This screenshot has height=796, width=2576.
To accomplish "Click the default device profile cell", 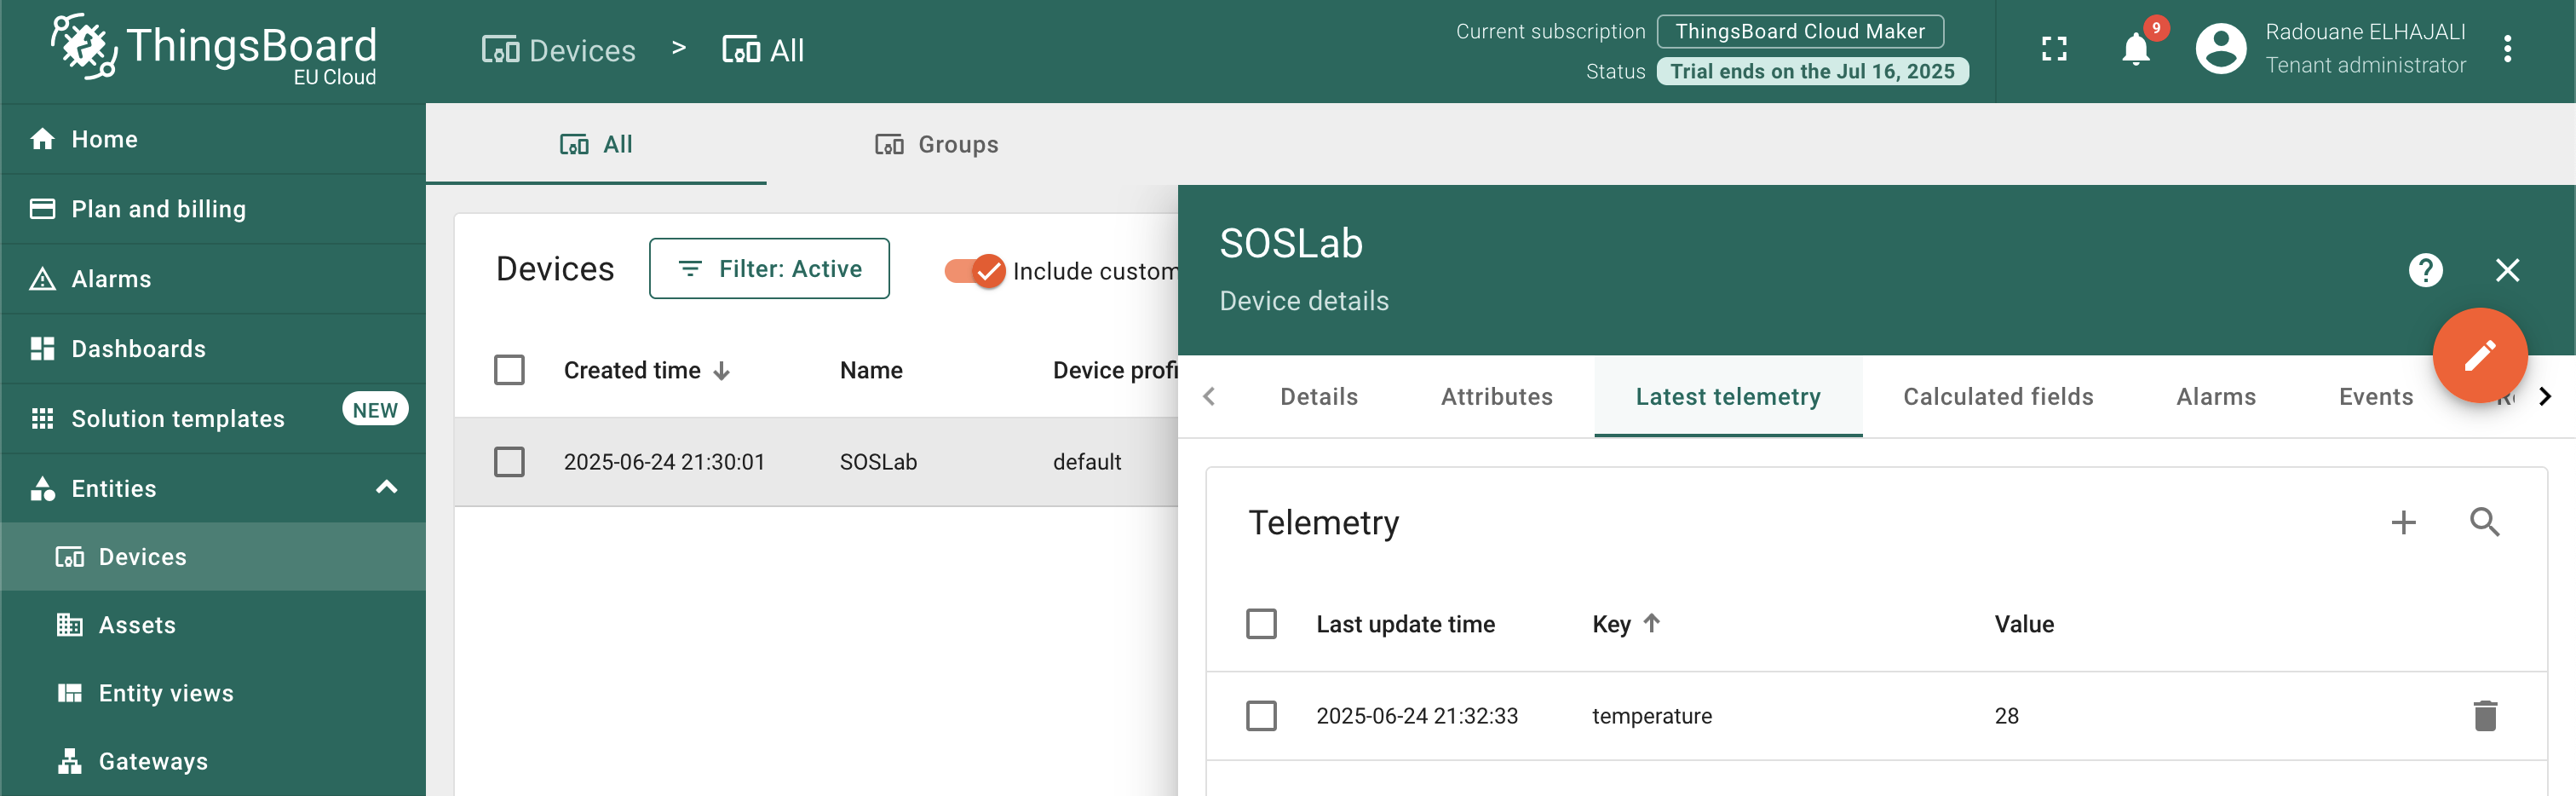I will coord(1087,462).
